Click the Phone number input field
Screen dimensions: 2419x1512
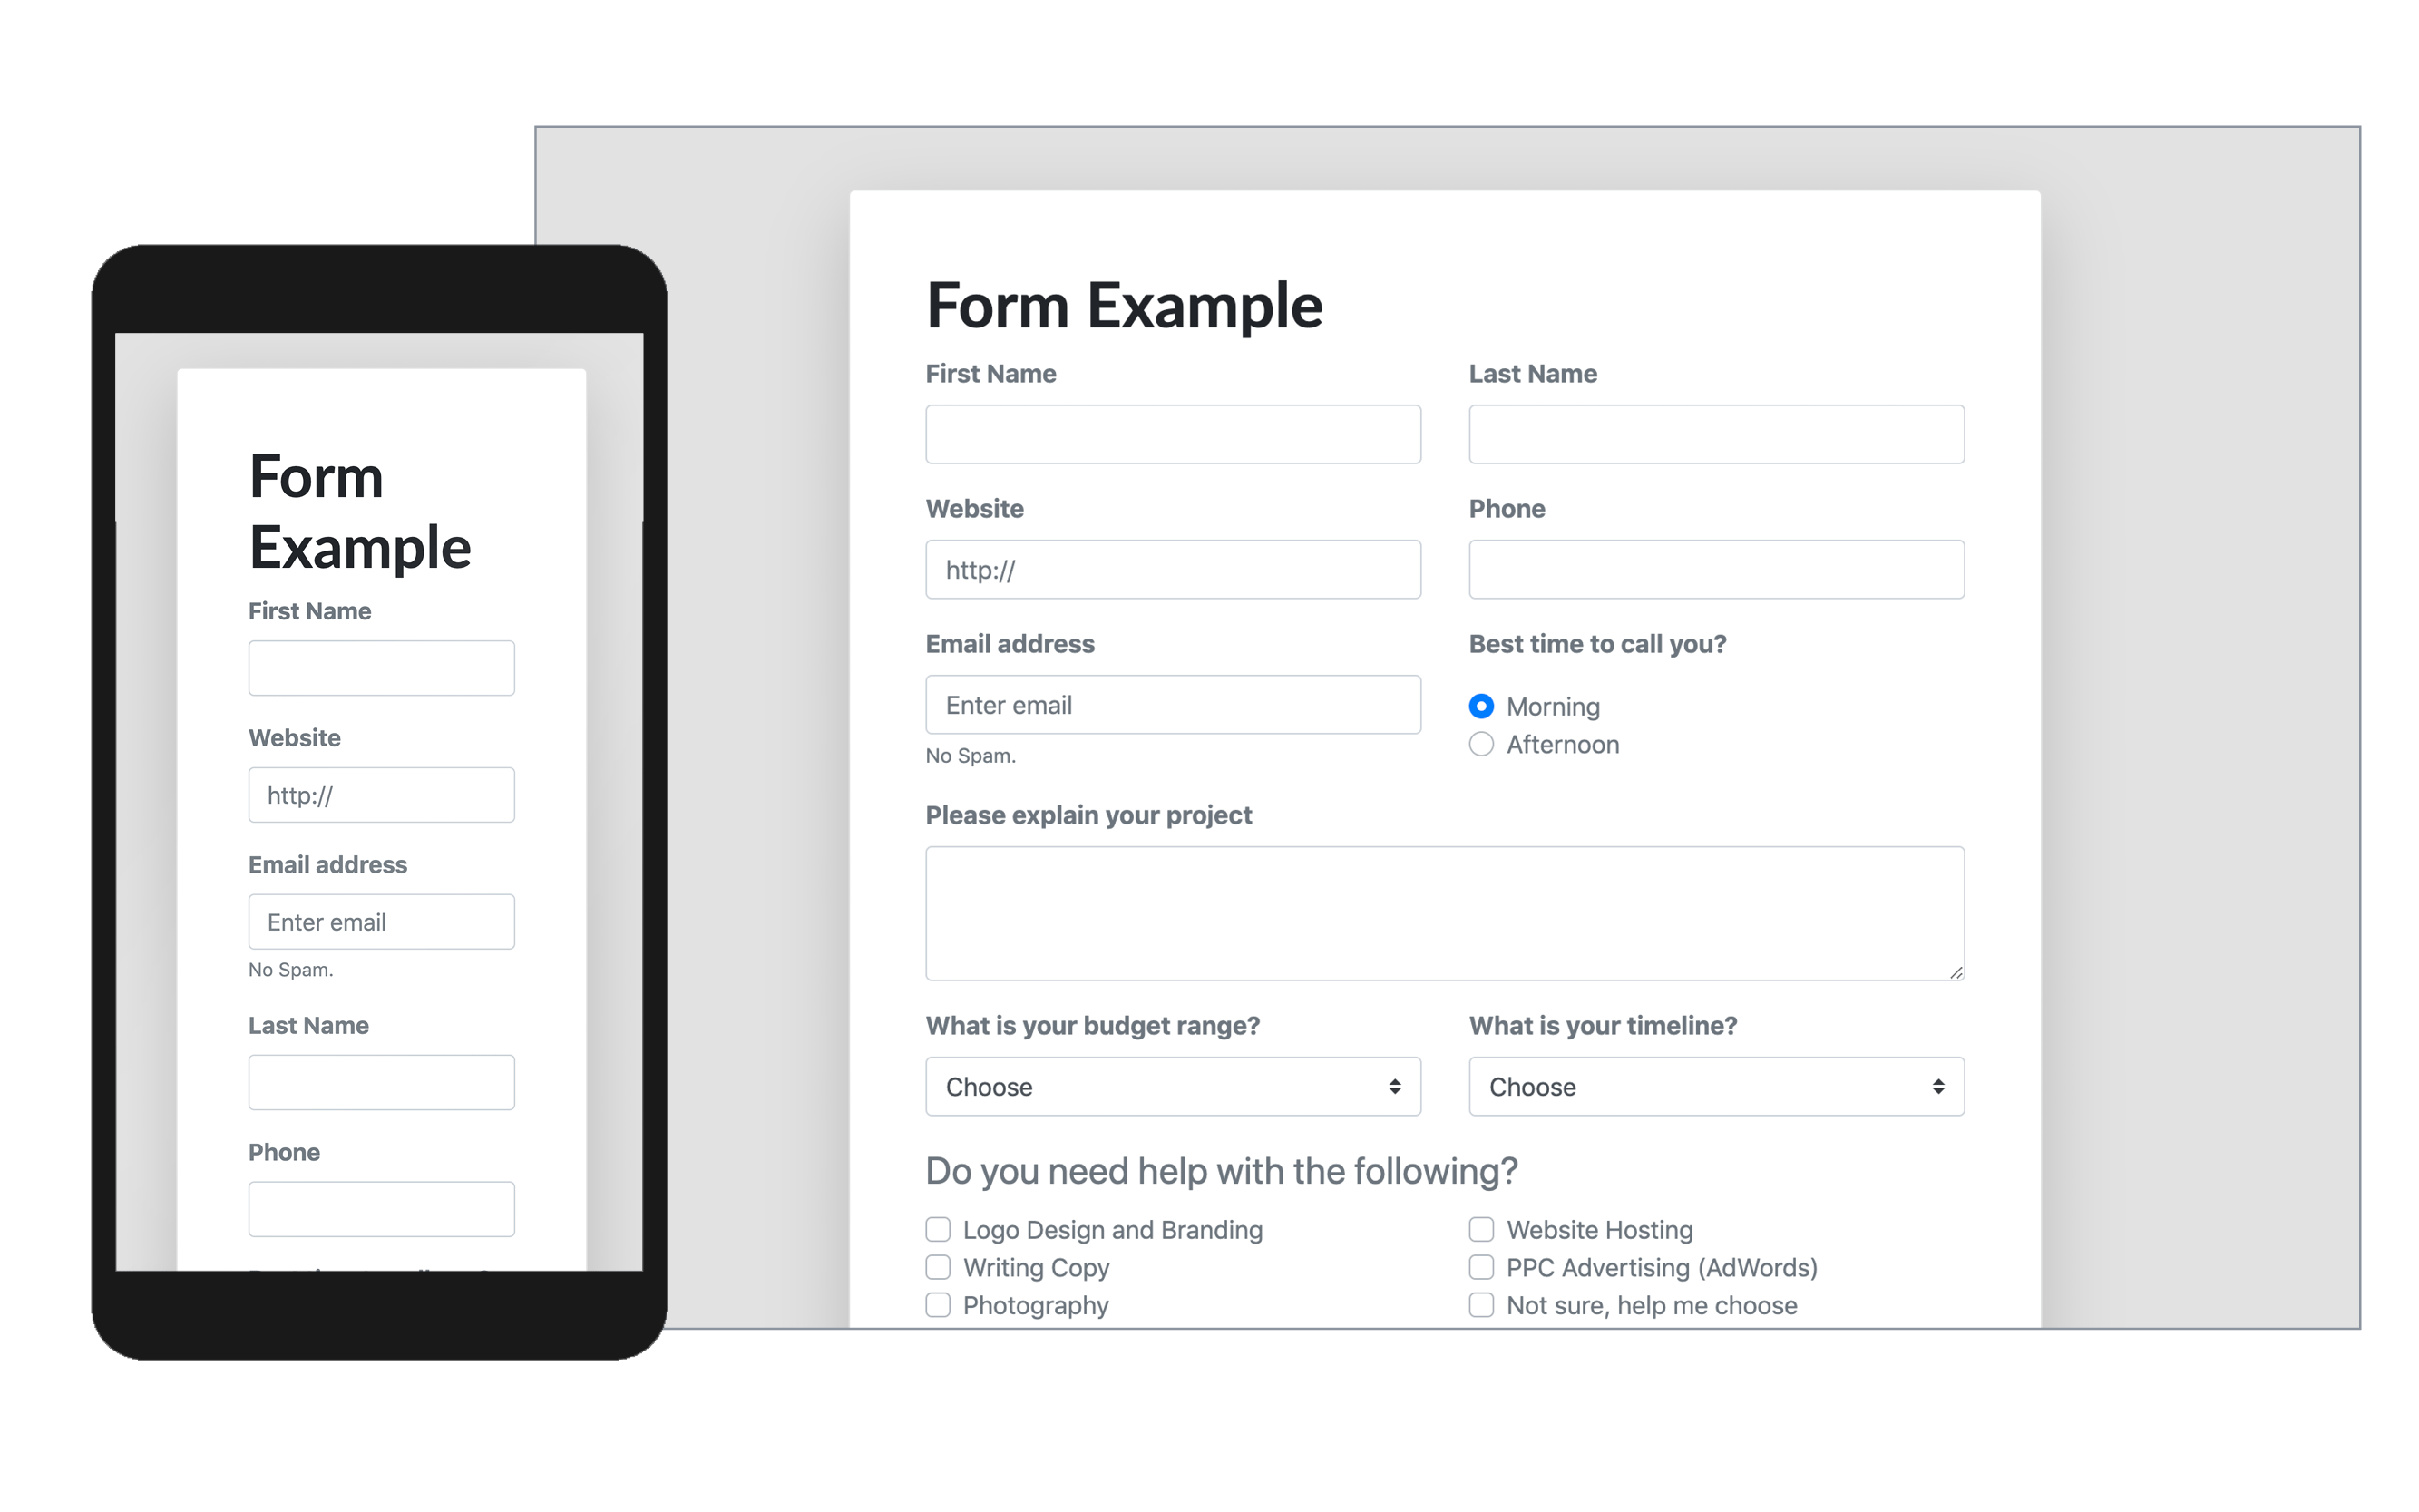tap(1712, 570)
